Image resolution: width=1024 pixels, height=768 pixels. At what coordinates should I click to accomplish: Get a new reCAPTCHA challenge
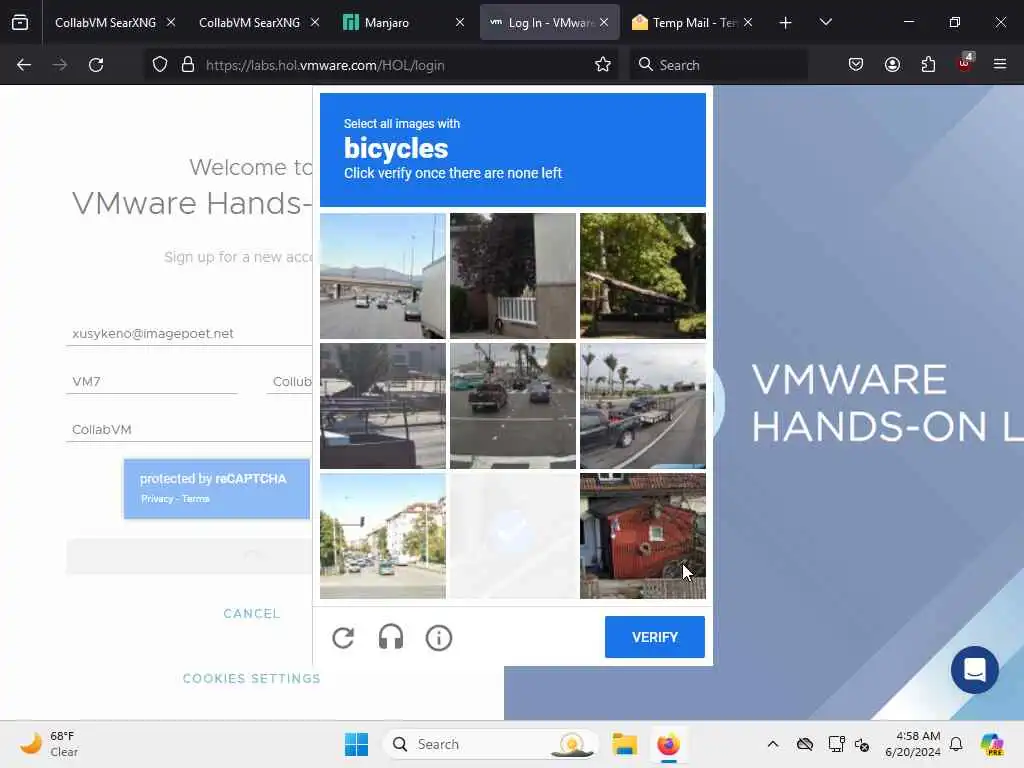click(343, 637)
